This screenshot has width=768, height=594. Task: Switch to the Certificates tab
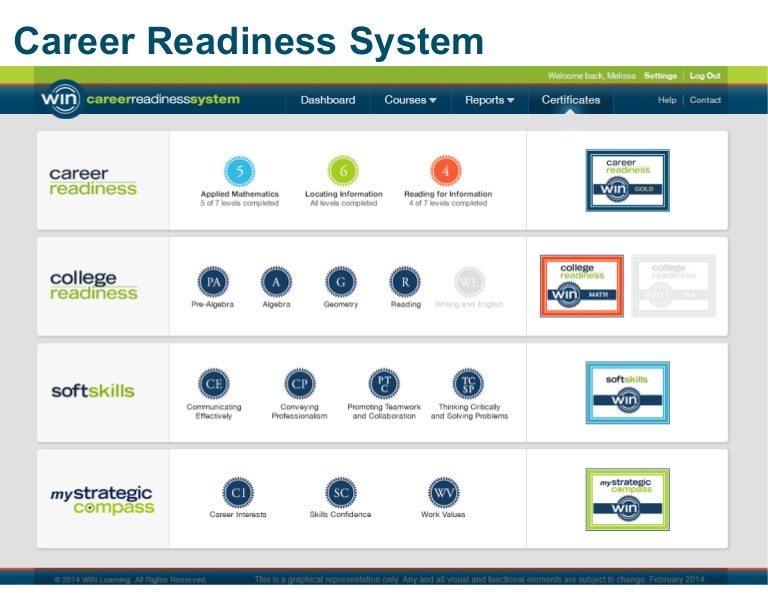(571, 100)
